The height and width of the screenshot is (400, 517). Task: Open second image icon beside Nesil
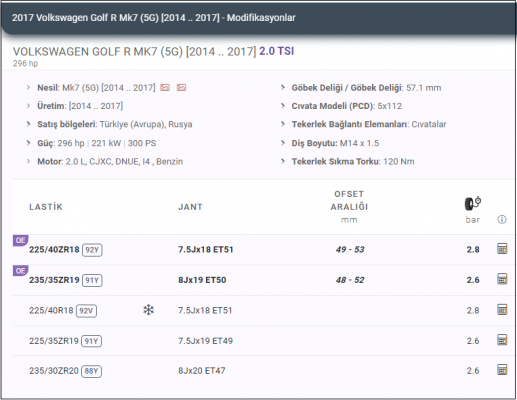[x=181, y=88]
